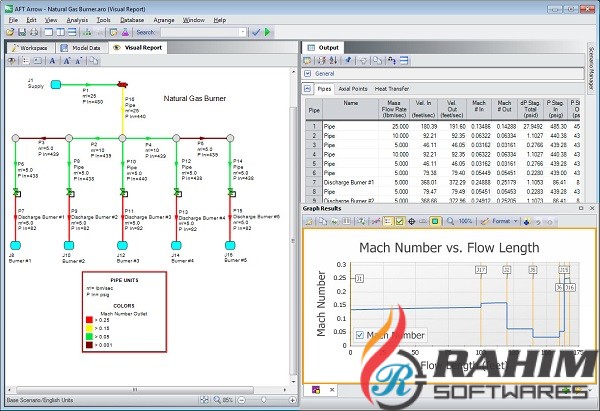Switch to the Workspace tab
The height and width of the screenshot is (411, 600).
point(29,48)
